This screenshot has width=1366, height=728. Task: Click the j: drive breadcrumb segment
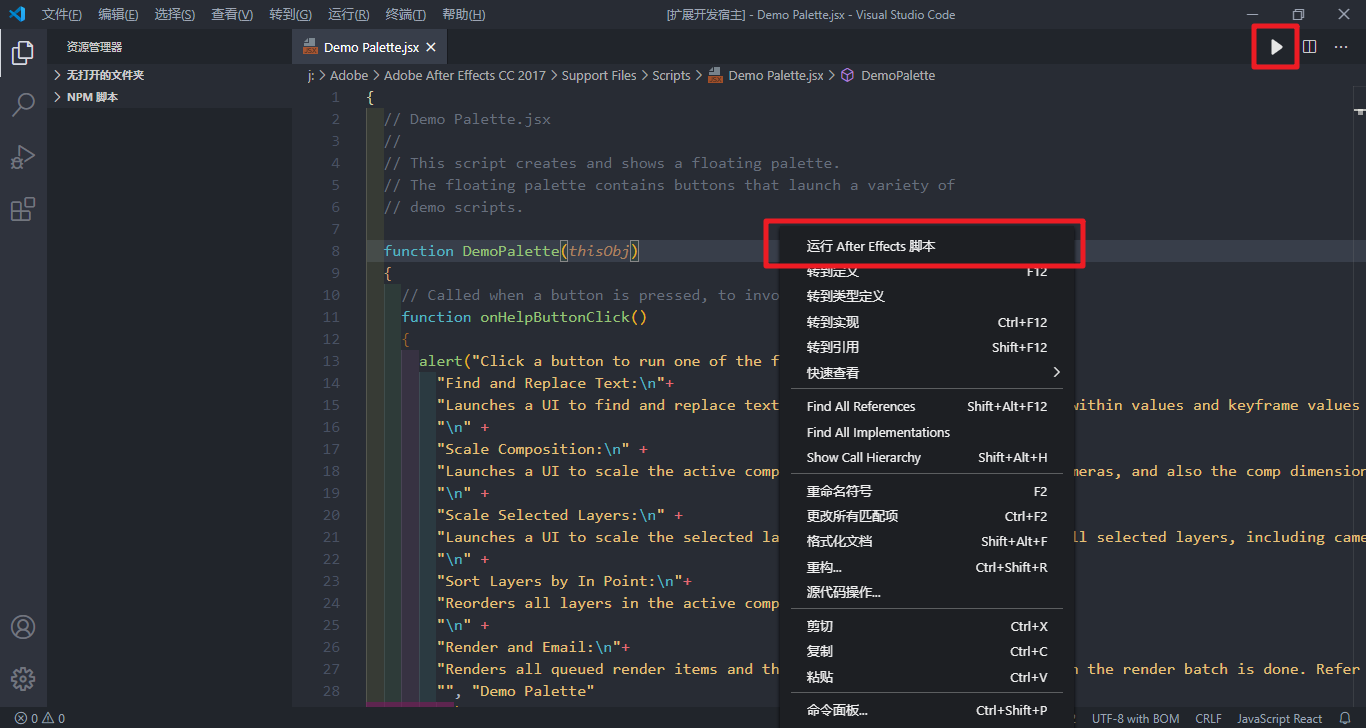coord(311,75)
